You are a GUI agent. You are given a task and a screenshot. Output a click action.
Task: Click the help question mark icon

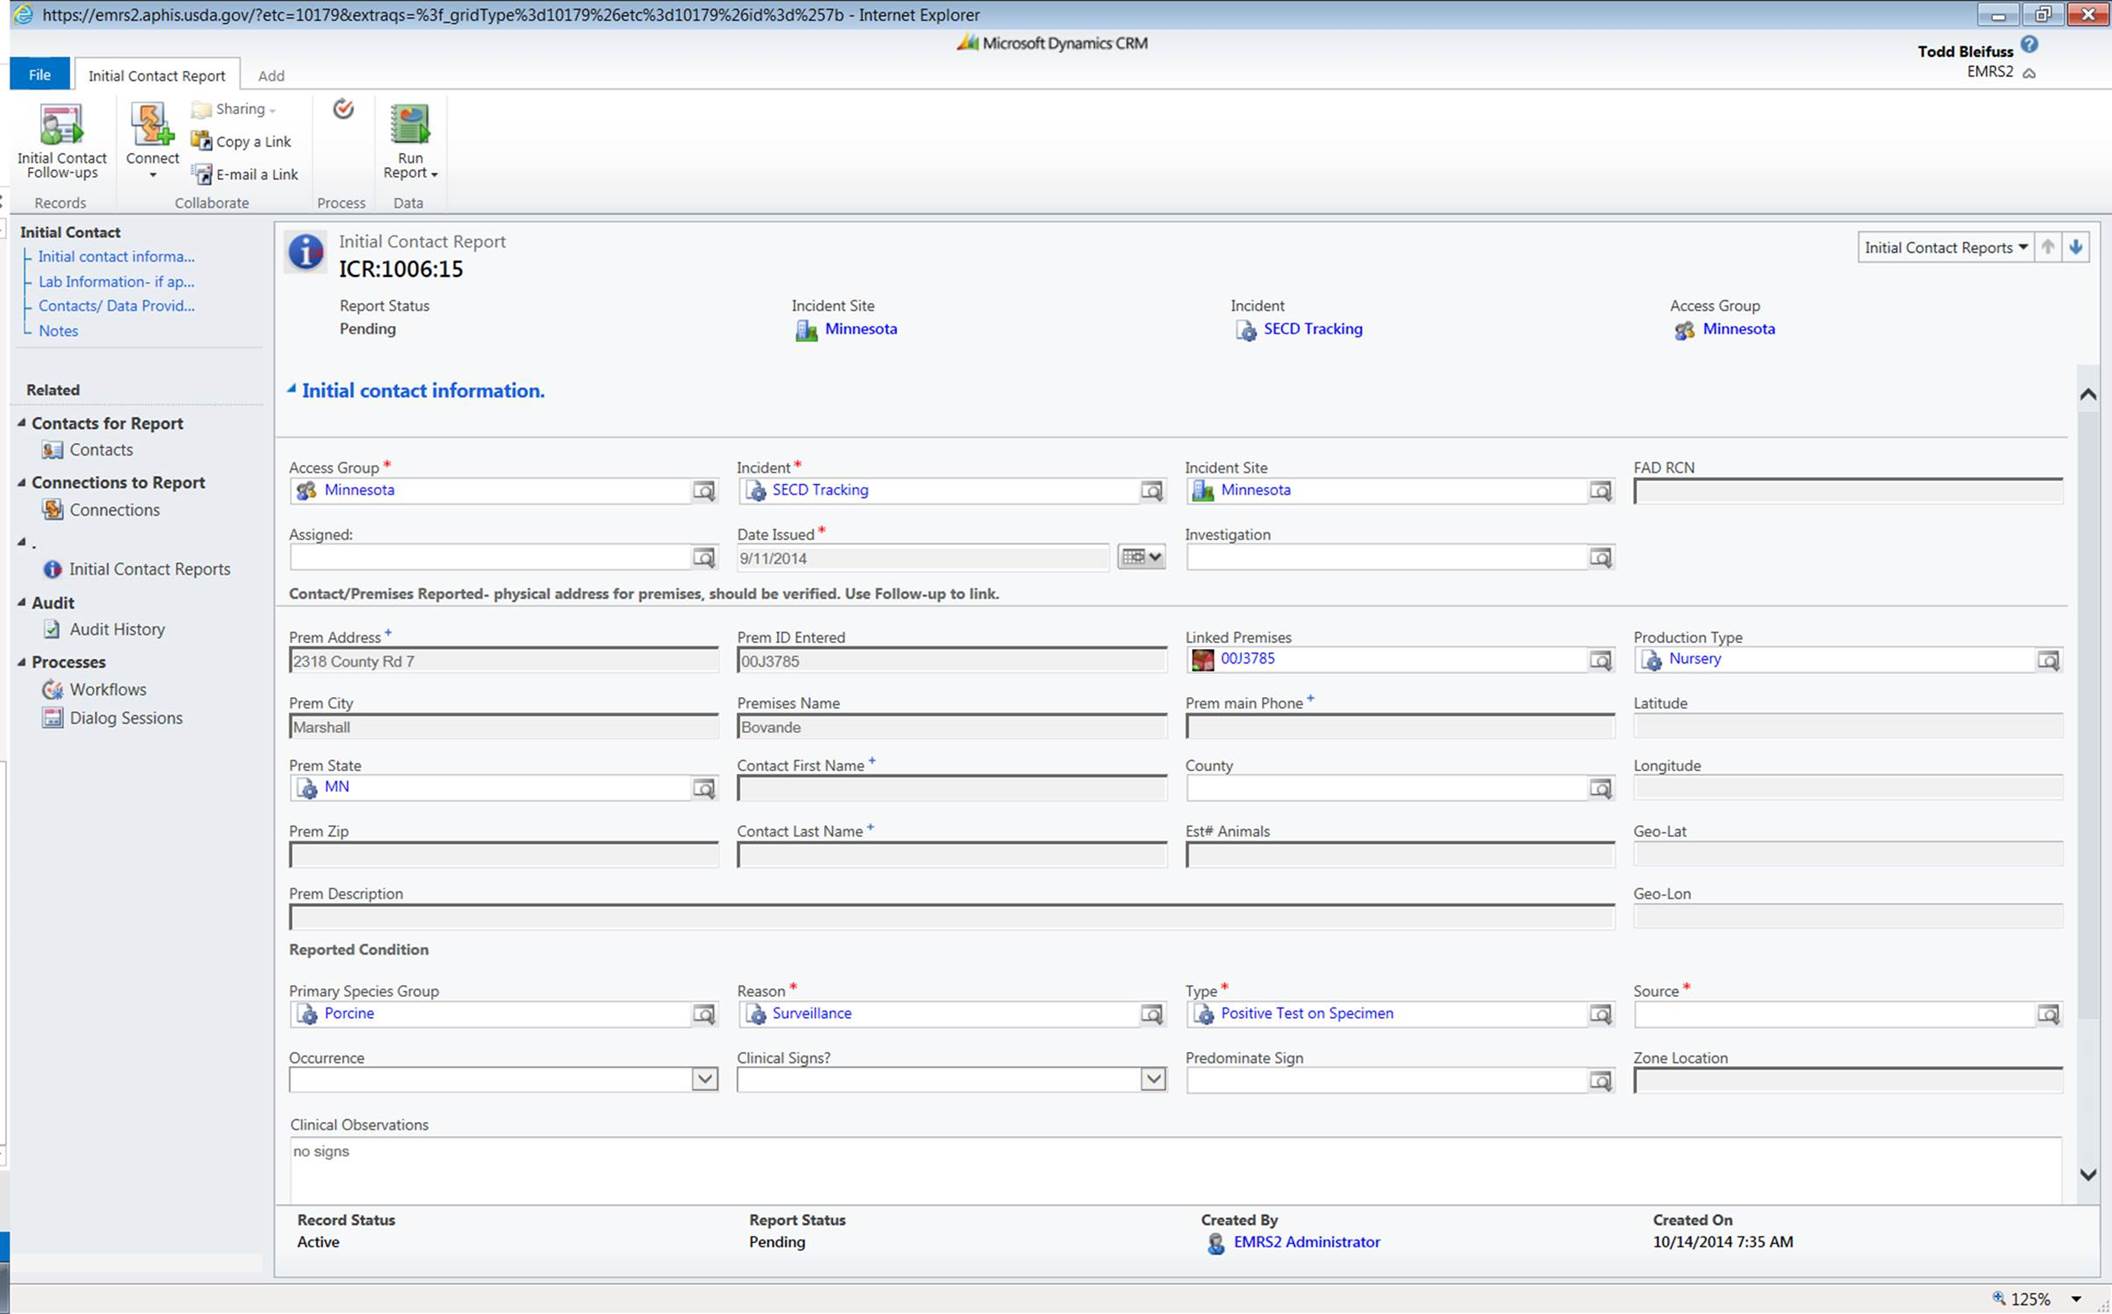tap(2029, 45)
